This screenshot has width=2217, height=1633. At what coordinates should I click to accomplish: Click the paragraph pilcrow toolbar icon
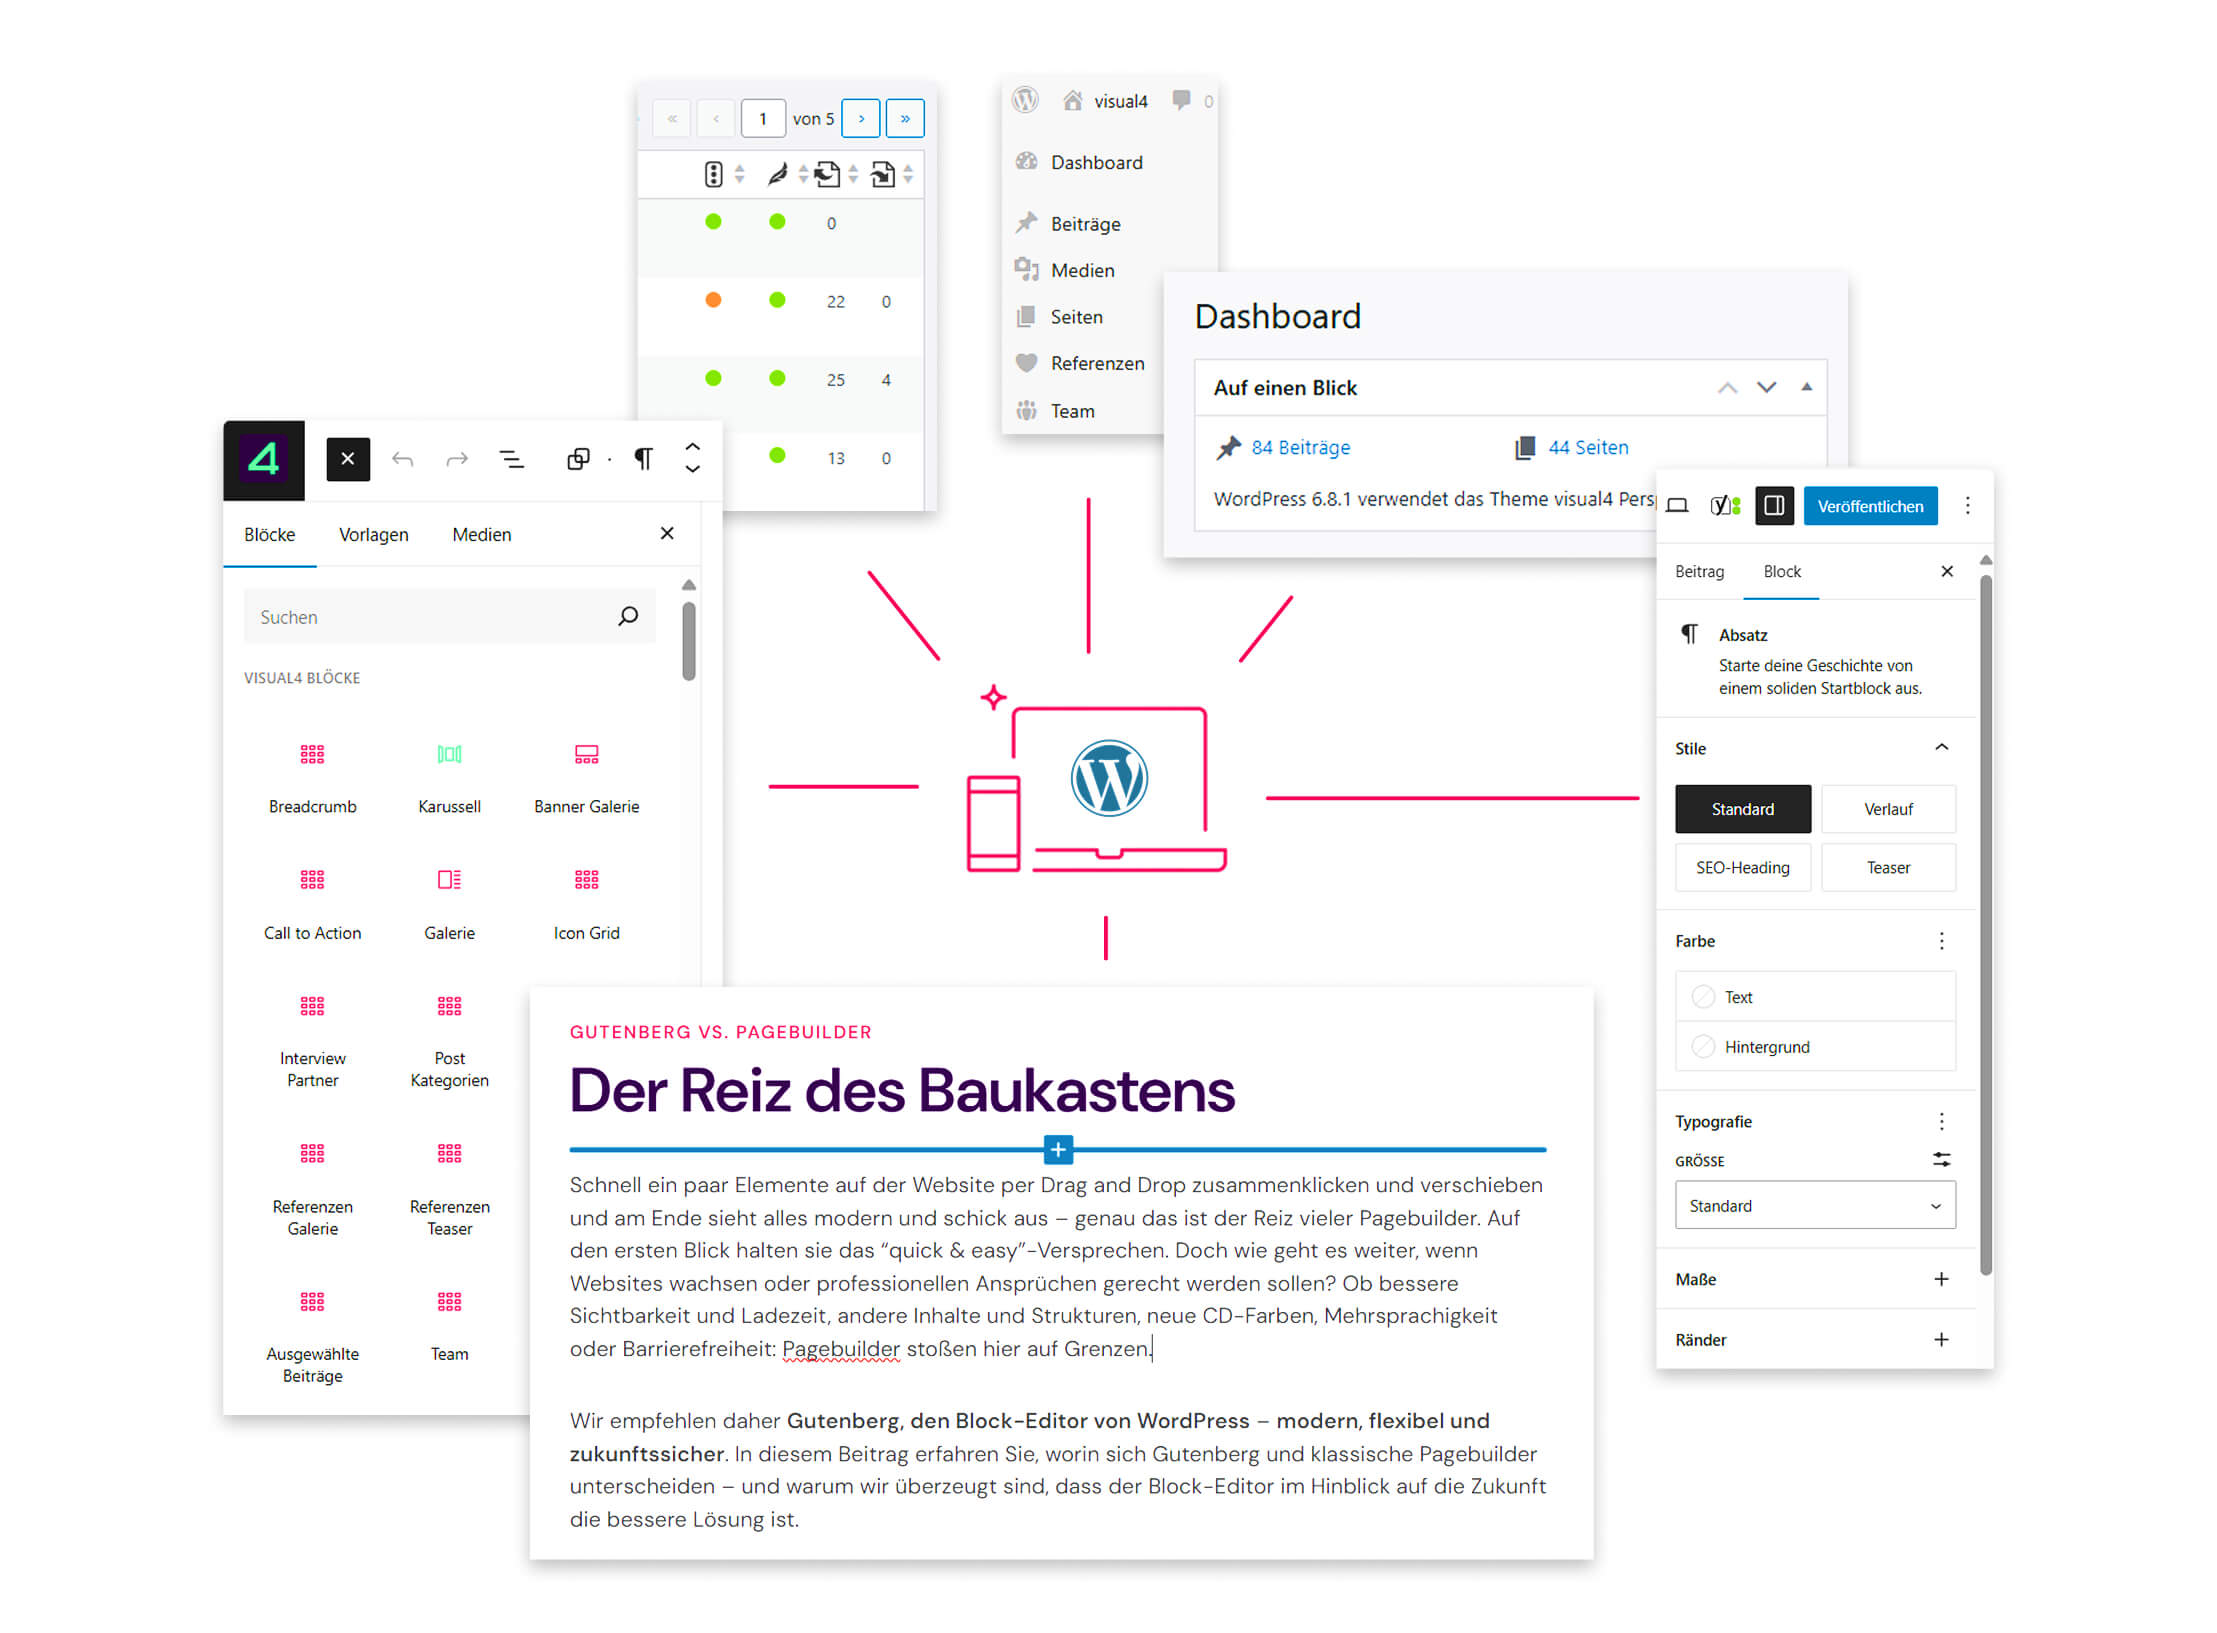[x=643, y=459]
